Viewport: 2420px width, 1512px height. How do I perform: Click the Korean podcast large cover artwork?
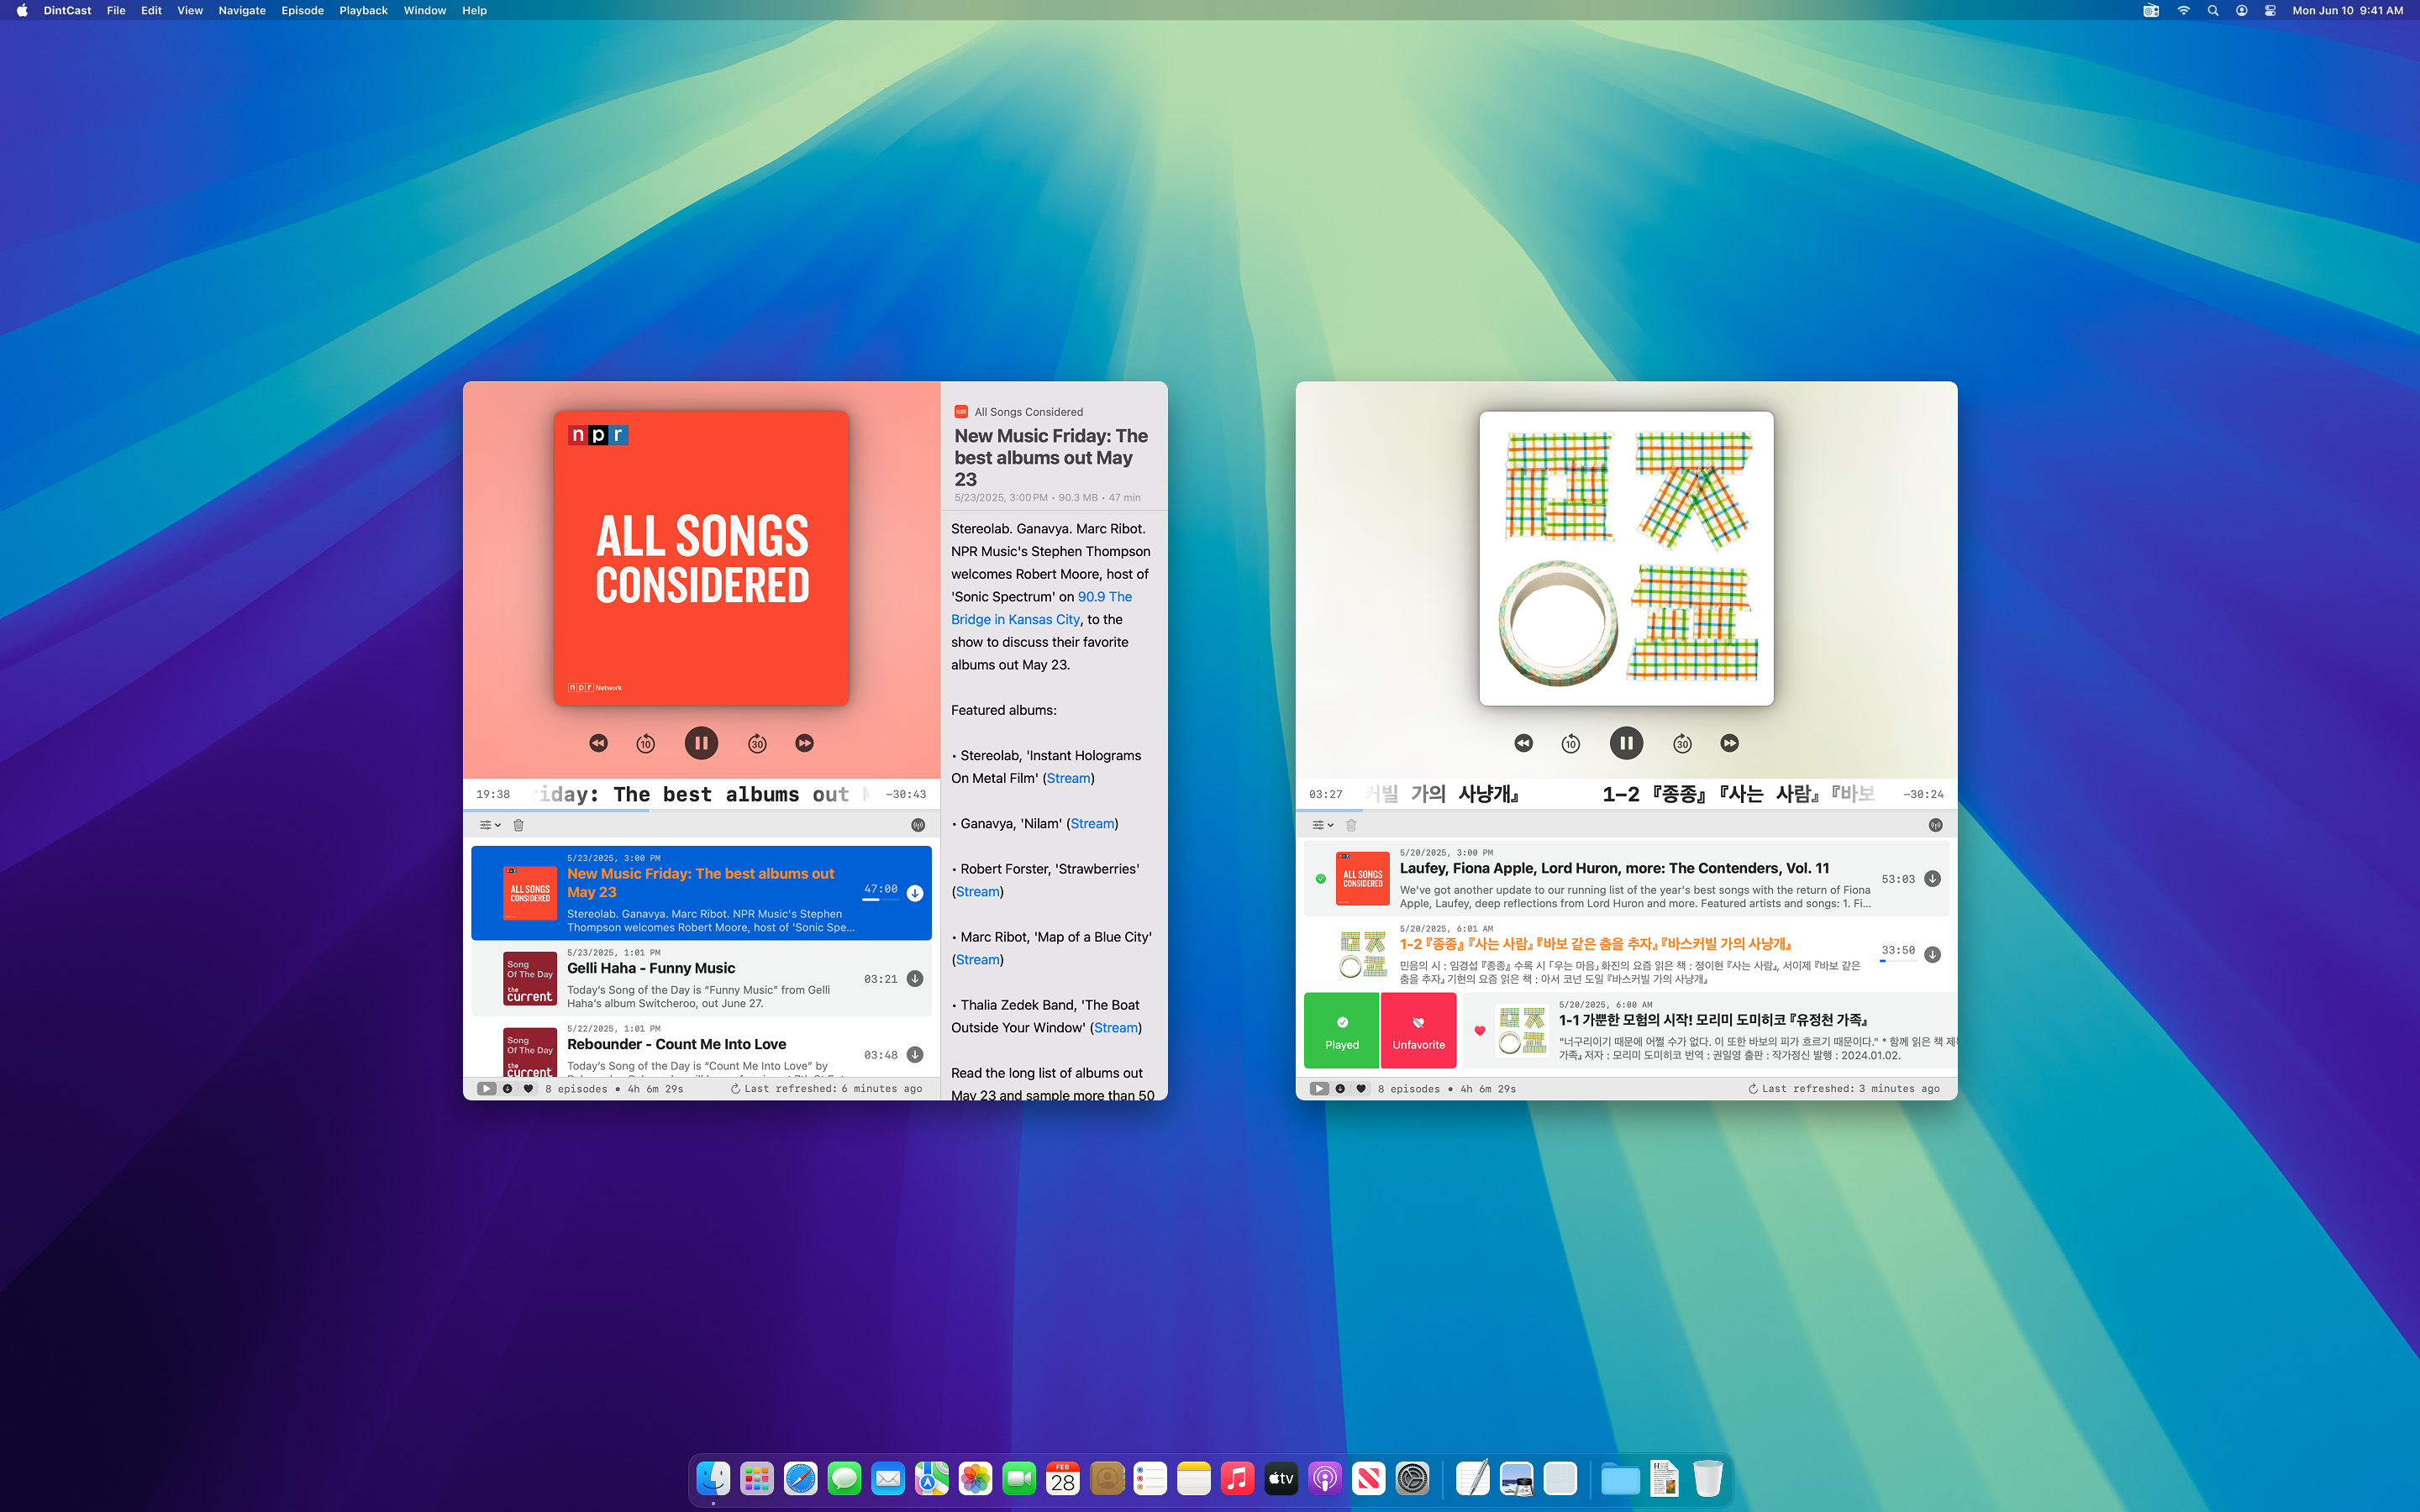1626,558
